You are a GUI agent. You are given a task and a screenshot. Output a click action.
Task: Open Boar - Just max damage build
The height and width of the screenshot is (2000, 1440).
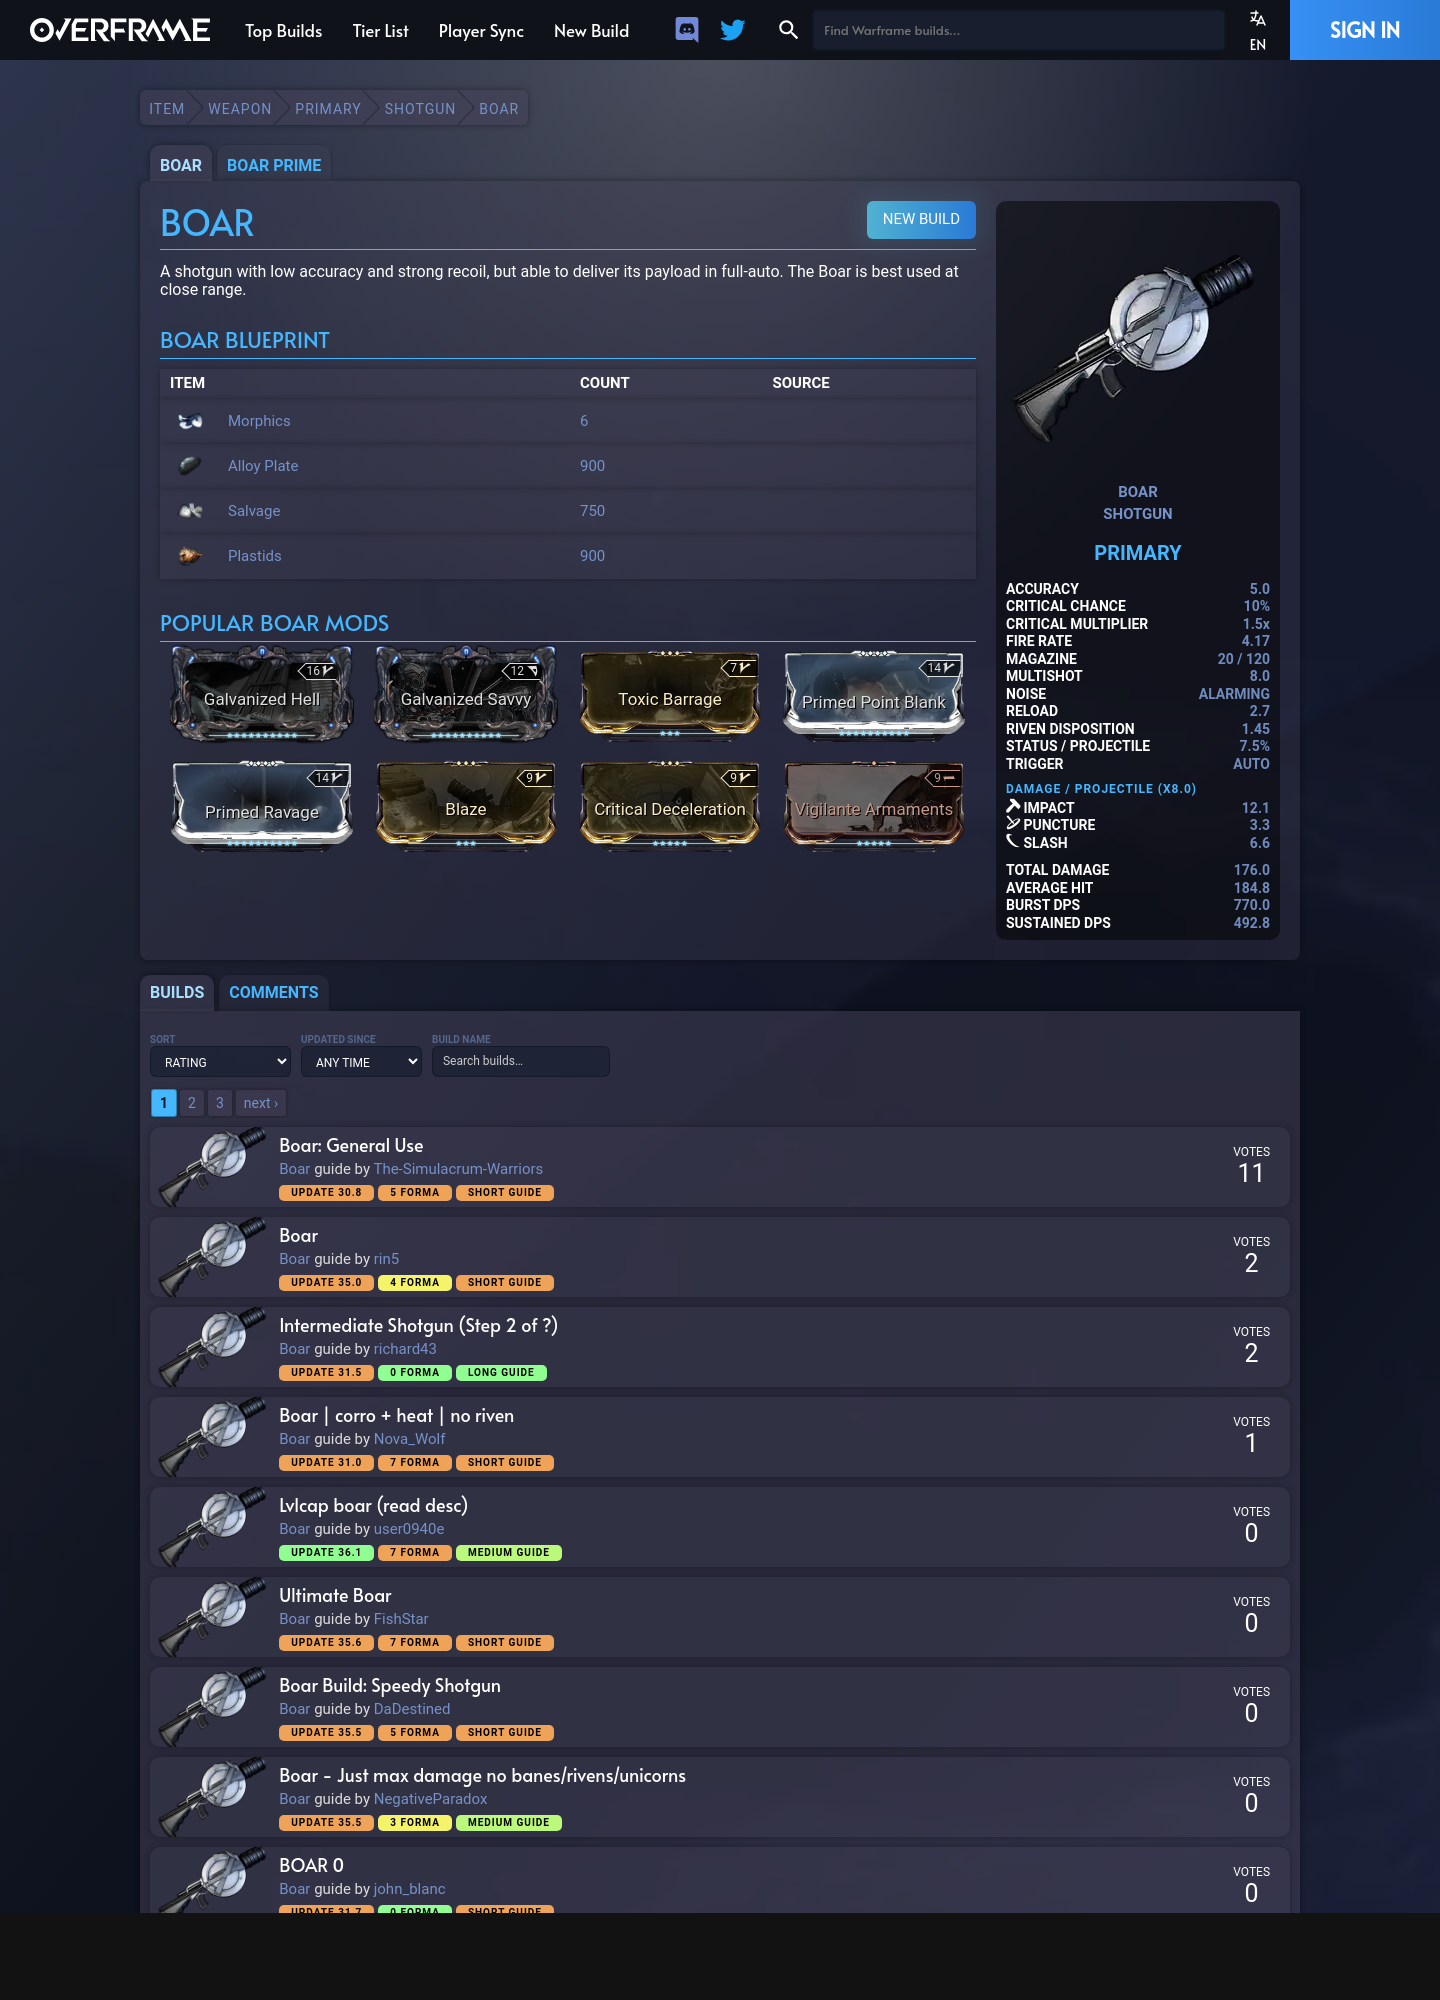pyautogui.click(x=482, y=1776)
